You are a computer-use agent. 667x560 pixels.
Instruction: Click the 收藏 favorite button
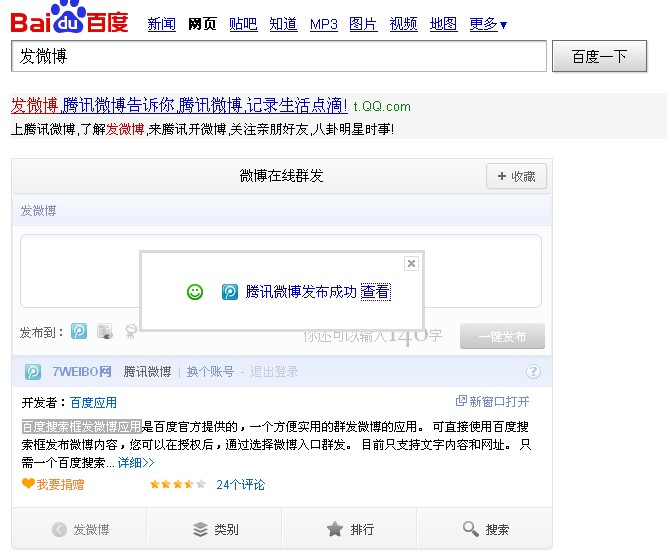[516, 176]
